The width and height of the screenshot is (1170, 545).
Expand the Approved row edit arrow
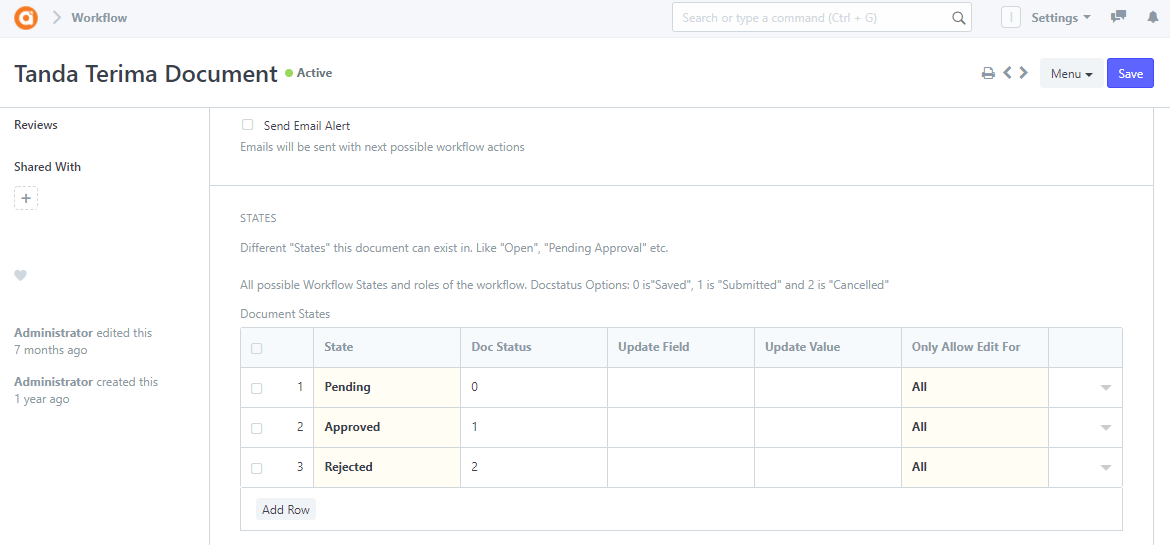(1106, 428)
